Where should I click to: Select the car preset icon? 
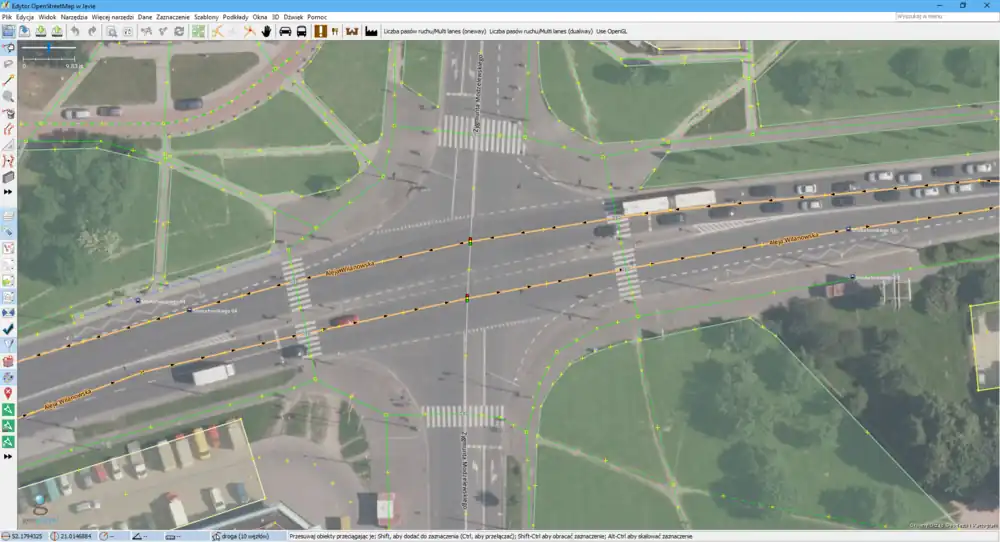286,31
